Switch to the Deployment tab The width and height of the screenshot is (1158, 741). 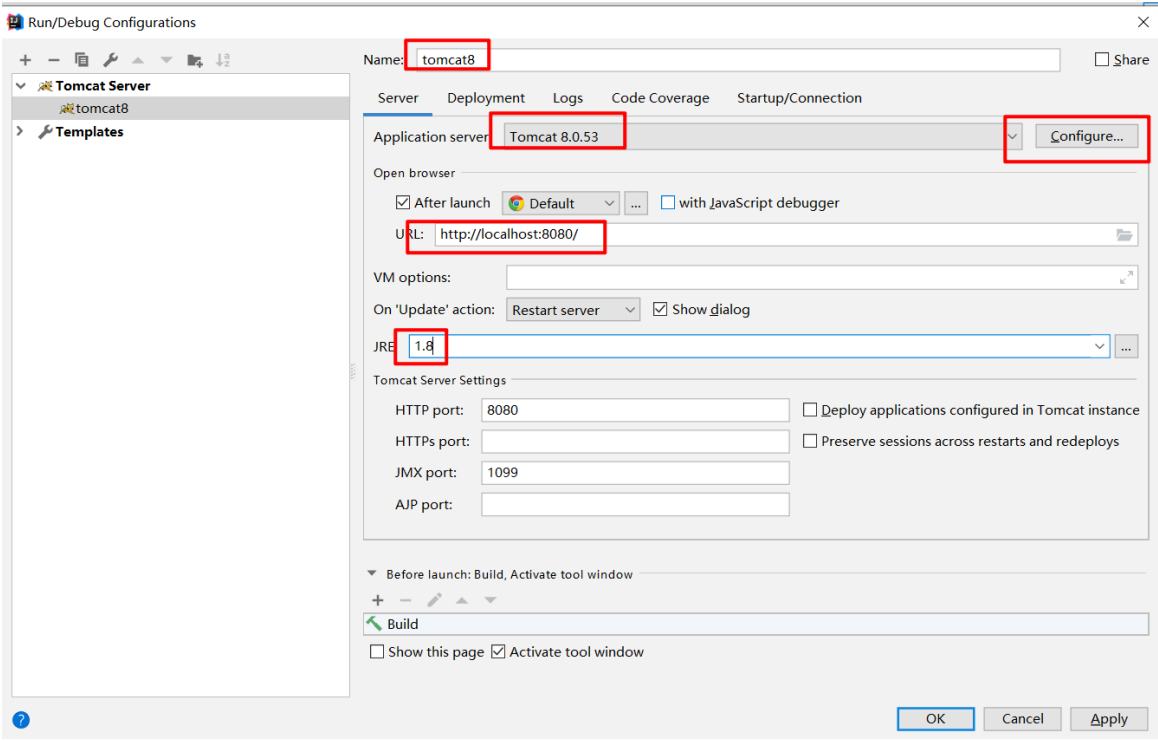click(486, 98)
